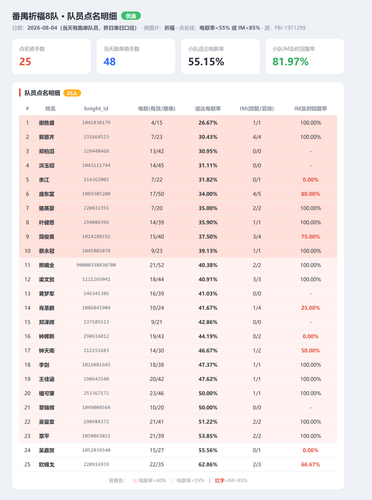The height and width of the screenshot is (500, 372).
Task: Click the 41.67% cell in row 14
Action: coord(208,308)
